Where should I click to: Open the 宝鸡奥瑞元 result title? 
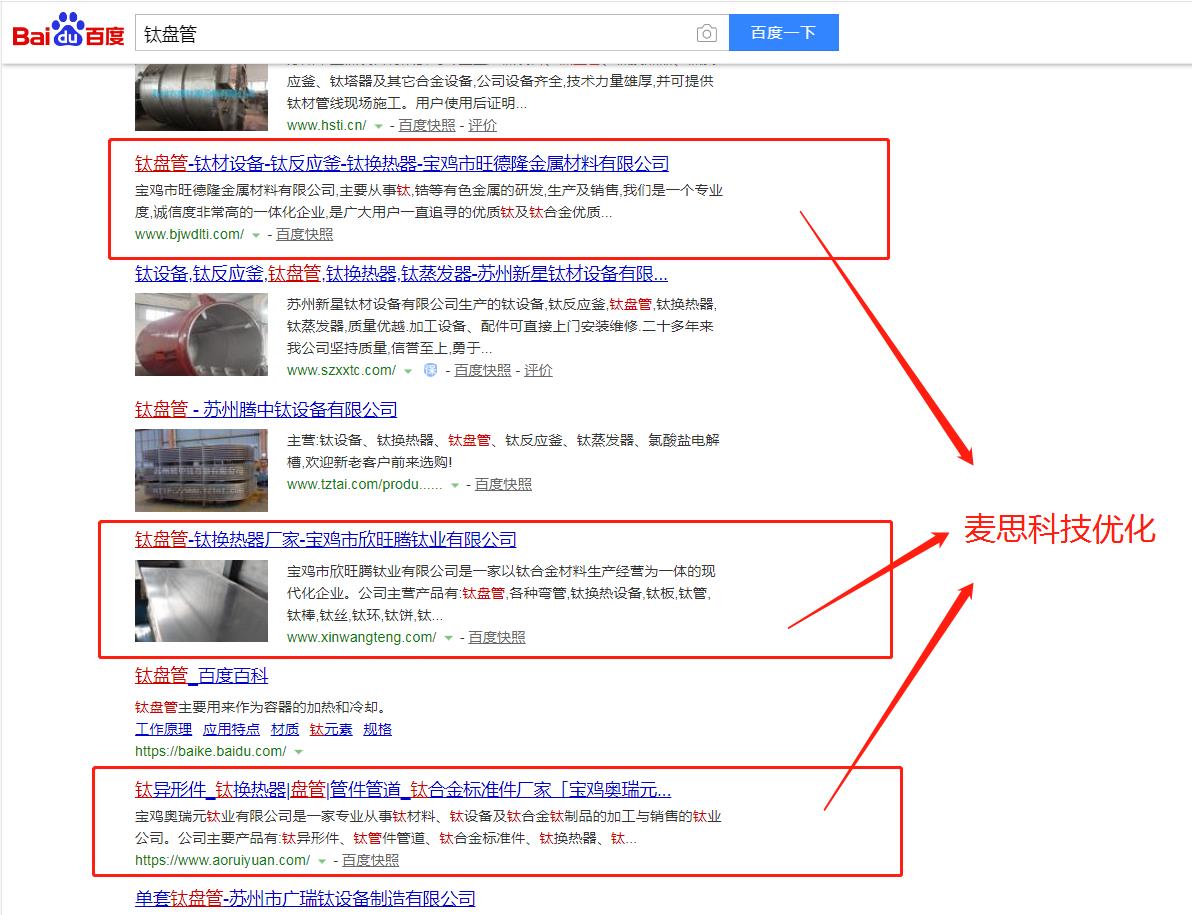point(403,790)
